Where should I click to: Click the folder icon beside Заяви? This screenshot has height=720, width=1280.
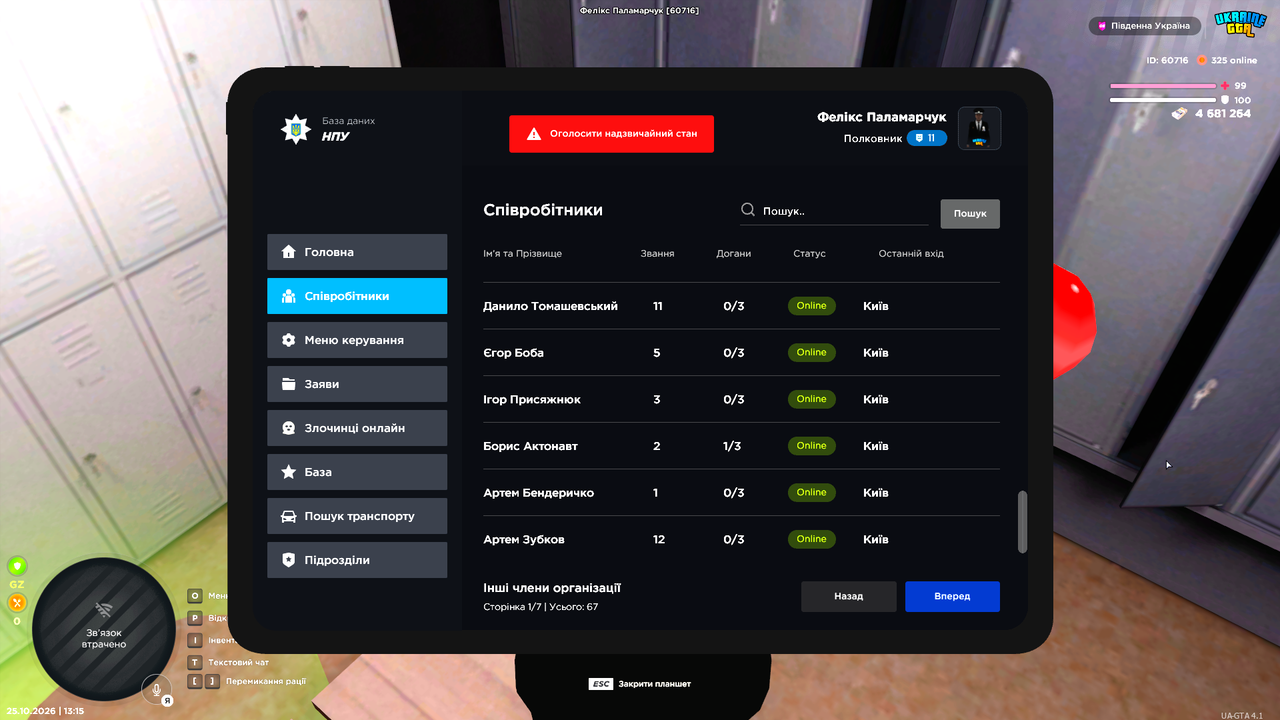point(288,384)
